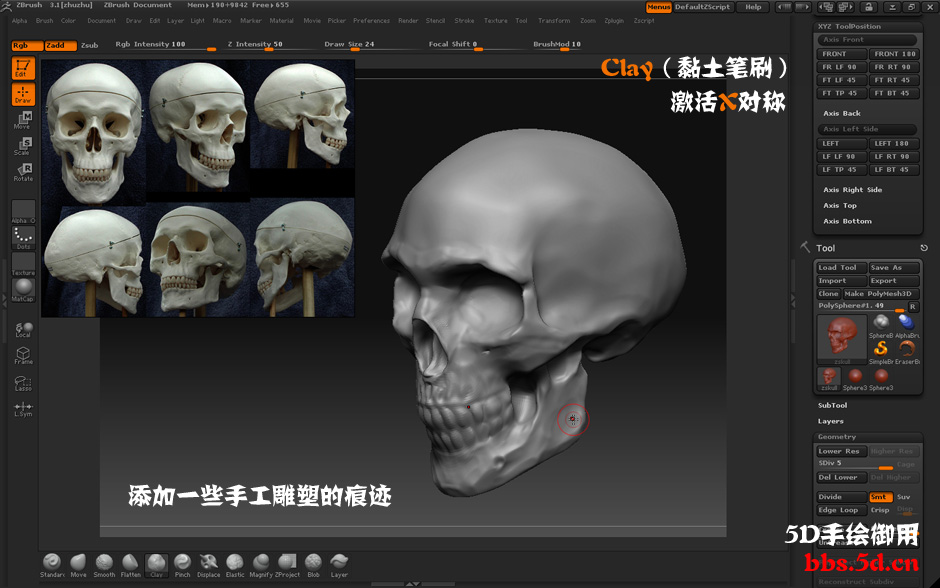Toggle Local transformations icon
The height and width of the screenshot is (588, 940).
click(x=23, y=329)
